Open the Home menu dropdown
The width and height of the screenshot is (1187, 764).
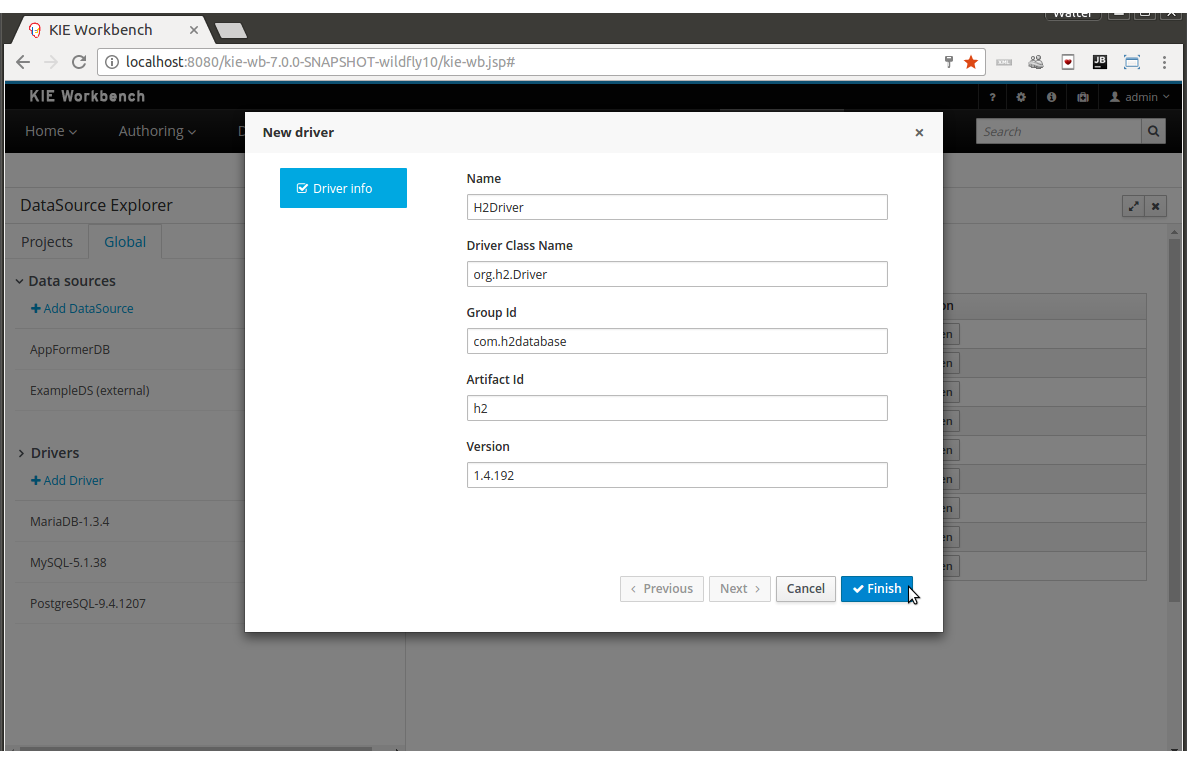(x=51, y=131)
